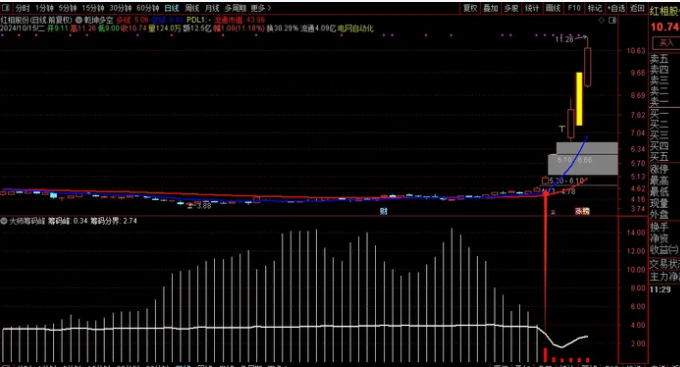The height and width of the screenshot is (367, 680).
Task: Click the 标记 mark button
Action: 595,8
